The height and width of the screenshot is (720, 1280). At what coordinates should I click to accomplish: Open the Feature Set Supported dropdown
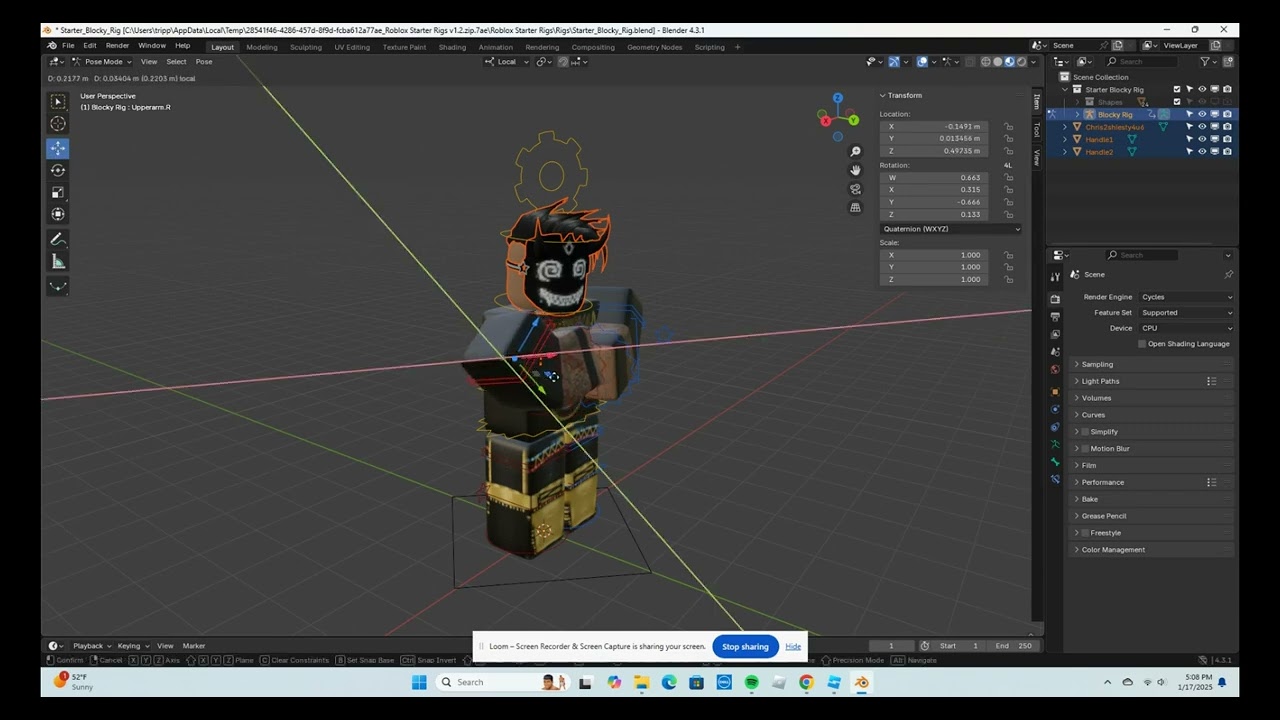1187,313
